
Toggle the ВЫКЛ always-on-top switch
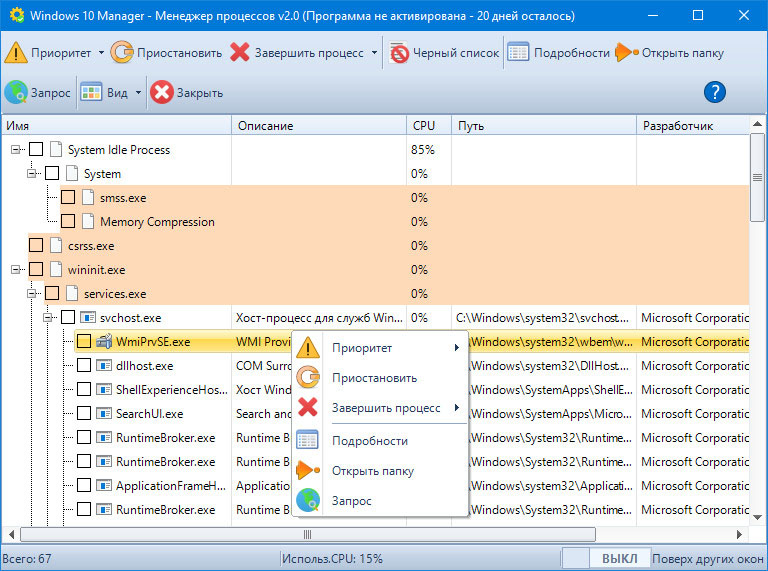(x=605, y=559)
